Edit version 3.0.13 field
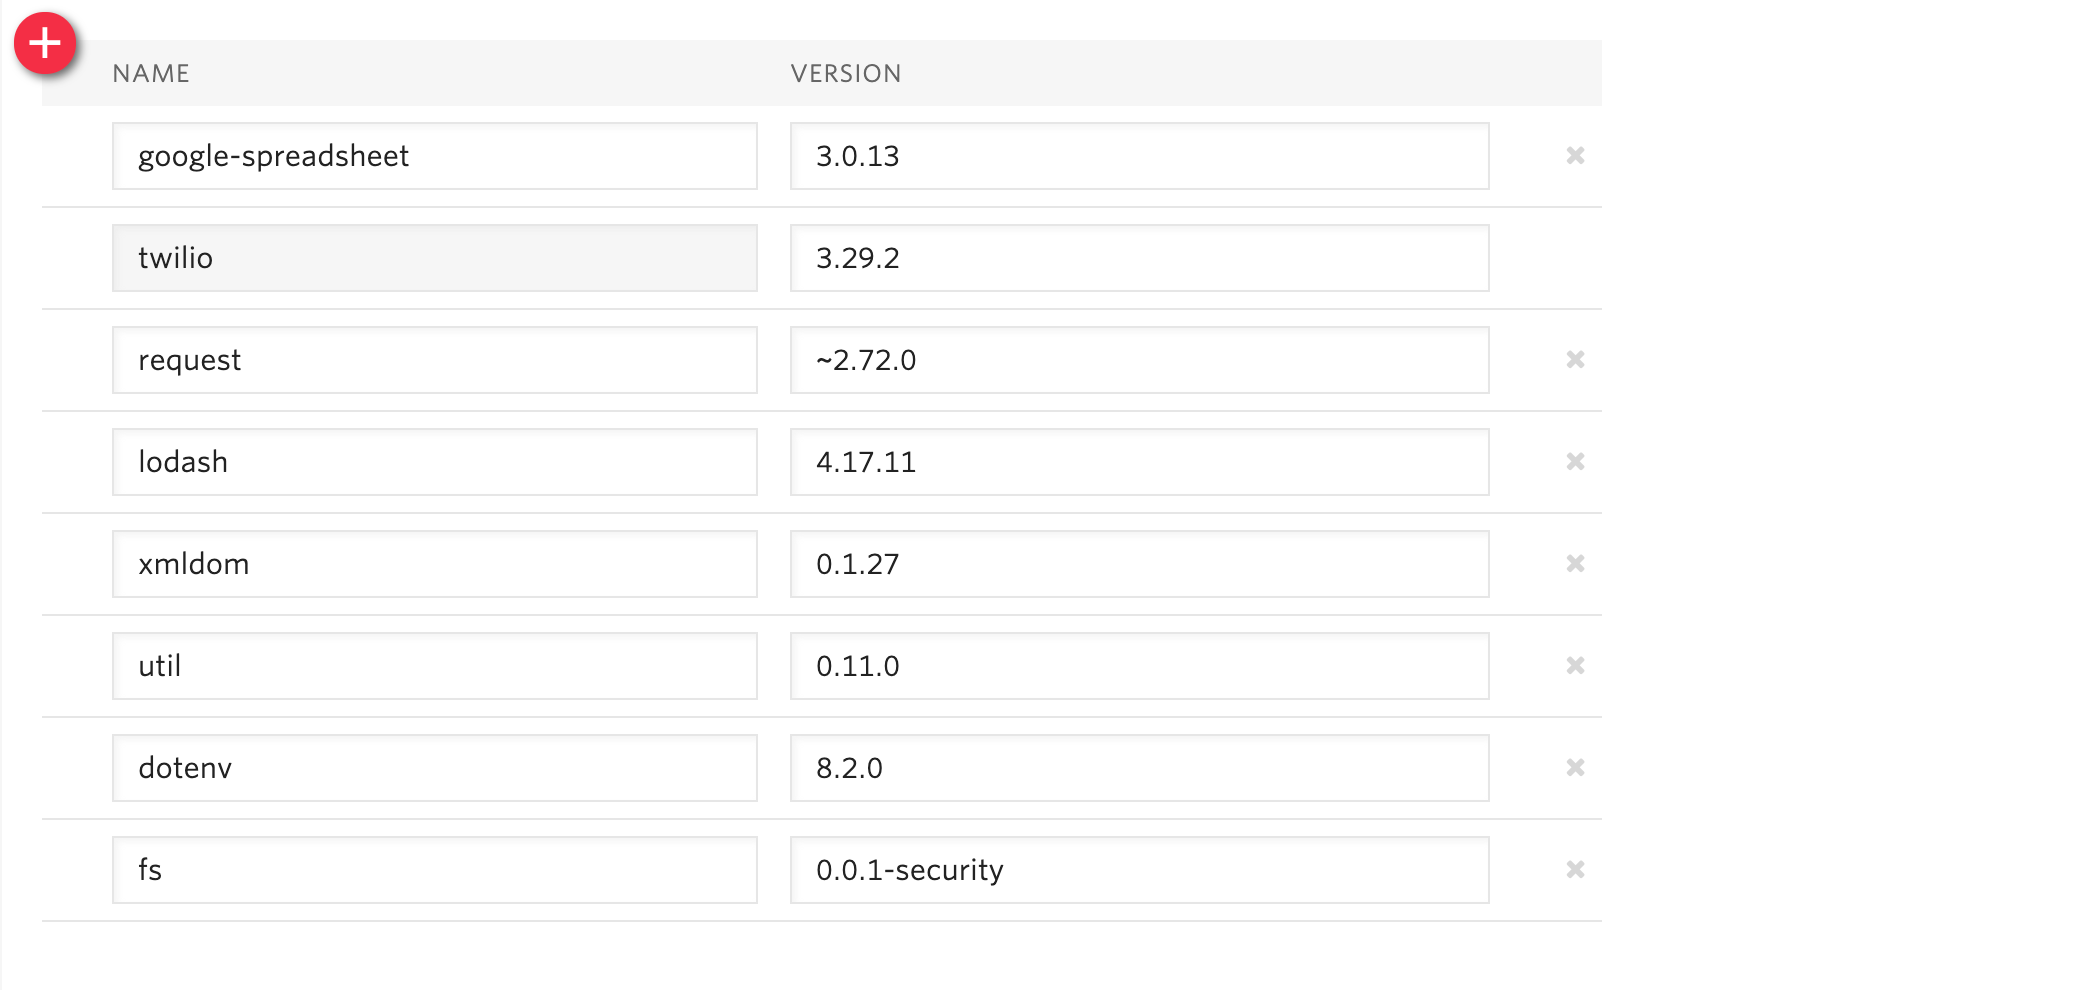The width and height of the screenshot is (2088, 990). (1140, 156)
